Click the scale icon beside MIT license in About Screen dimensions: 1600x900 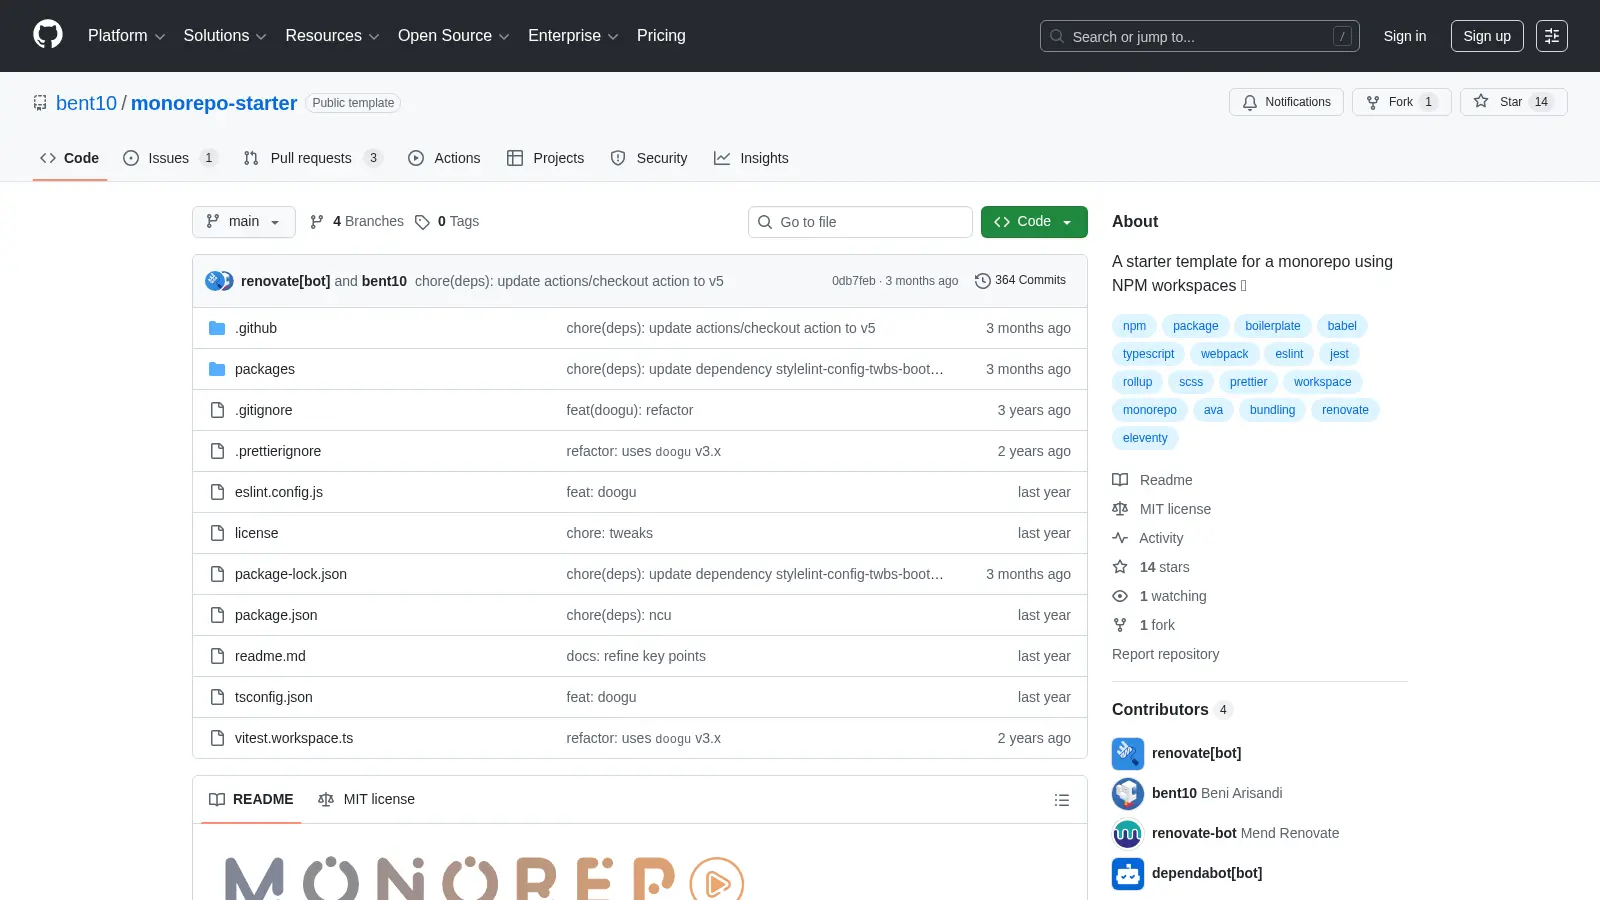coord(1120,509)
